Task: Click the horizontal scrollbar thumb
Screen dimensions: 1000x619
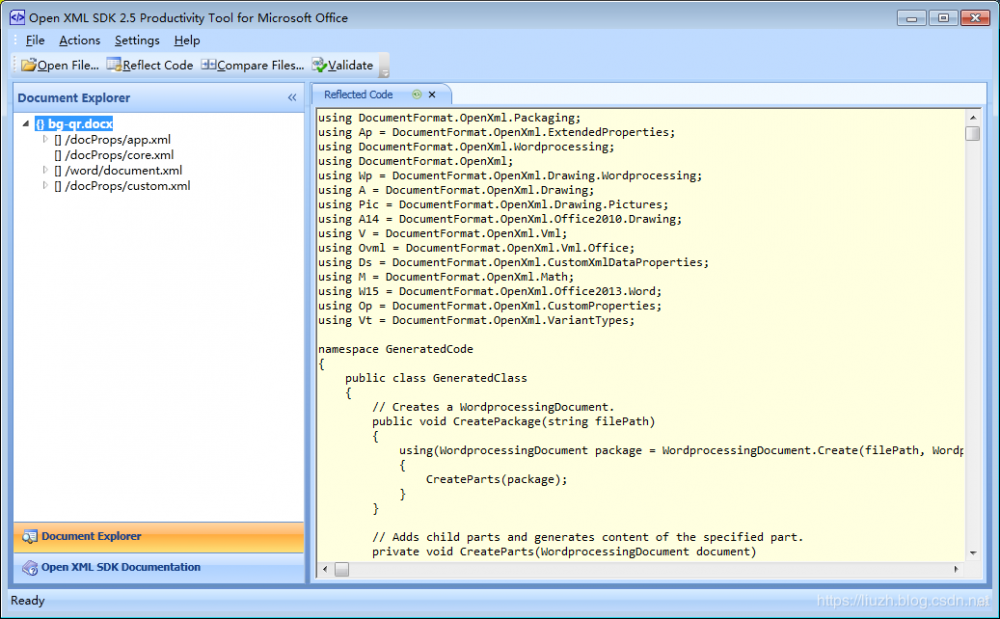Action: coord(342,569)
